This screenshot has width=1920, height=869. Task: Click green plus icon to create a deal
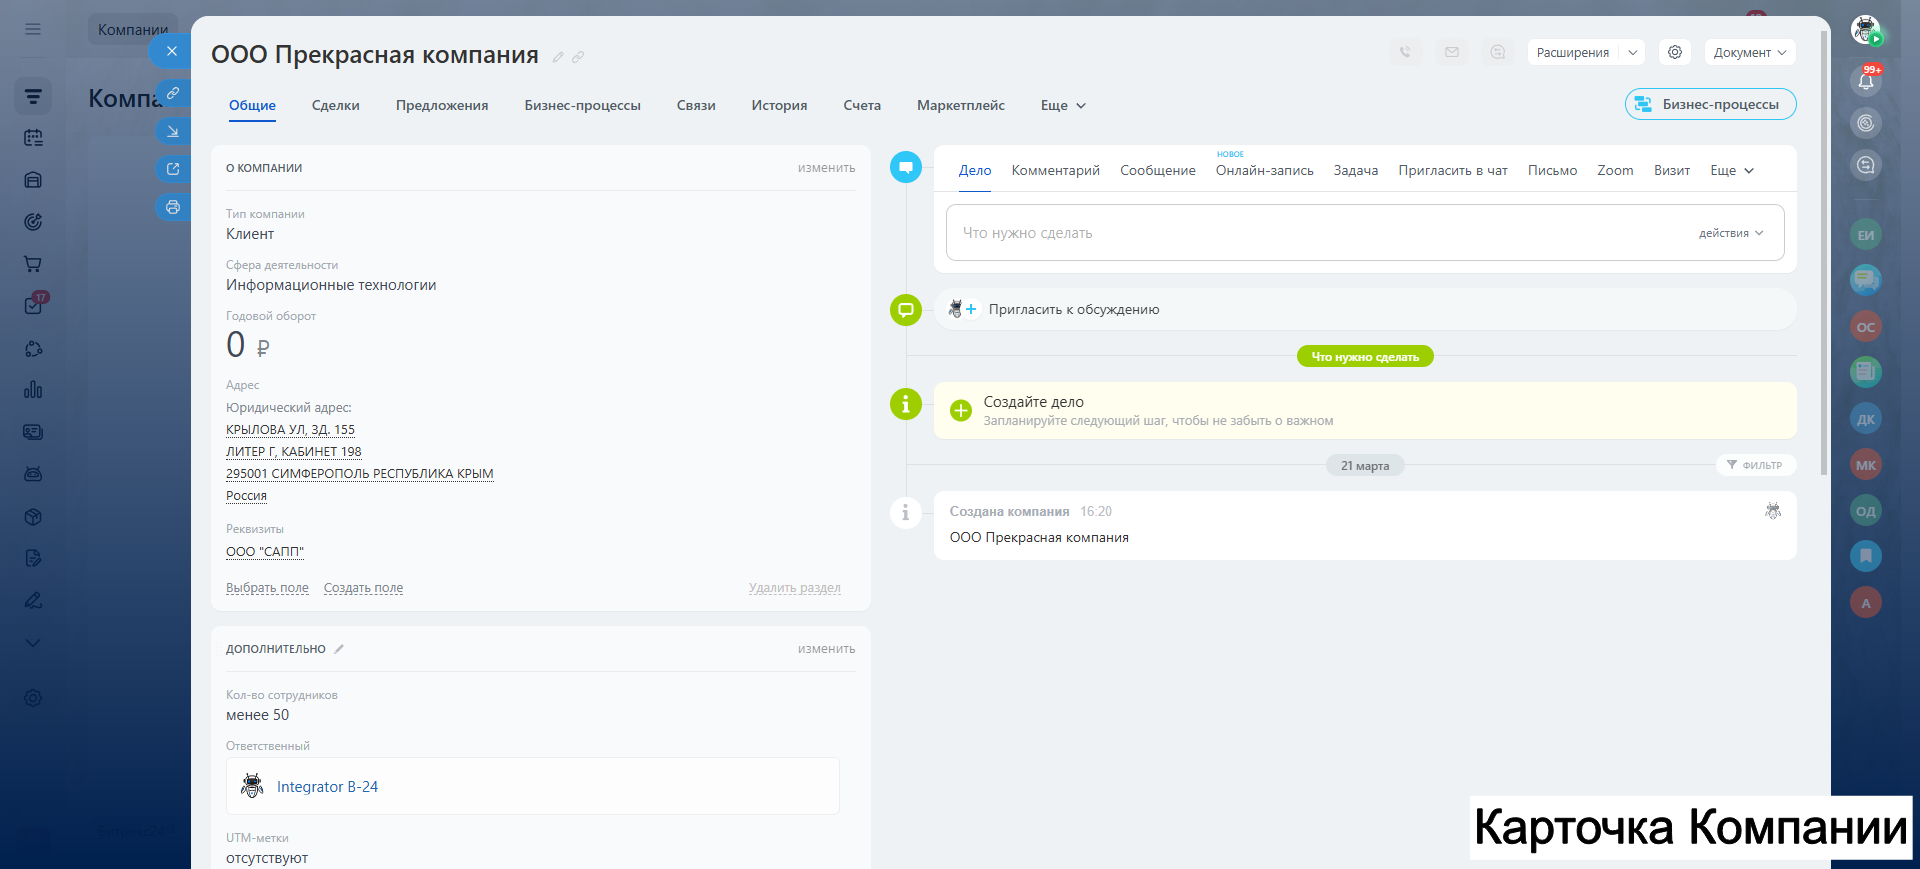[x=960, y=410]
